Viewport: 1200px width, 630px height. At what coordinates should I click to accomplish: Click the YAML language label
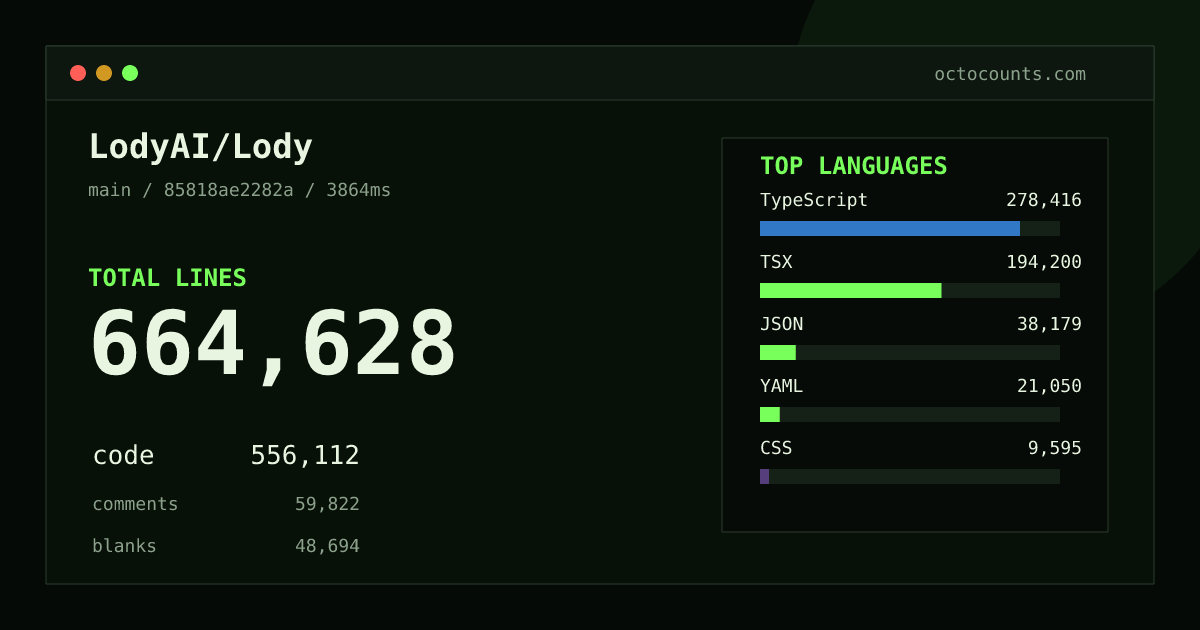[x=781, y=386]
